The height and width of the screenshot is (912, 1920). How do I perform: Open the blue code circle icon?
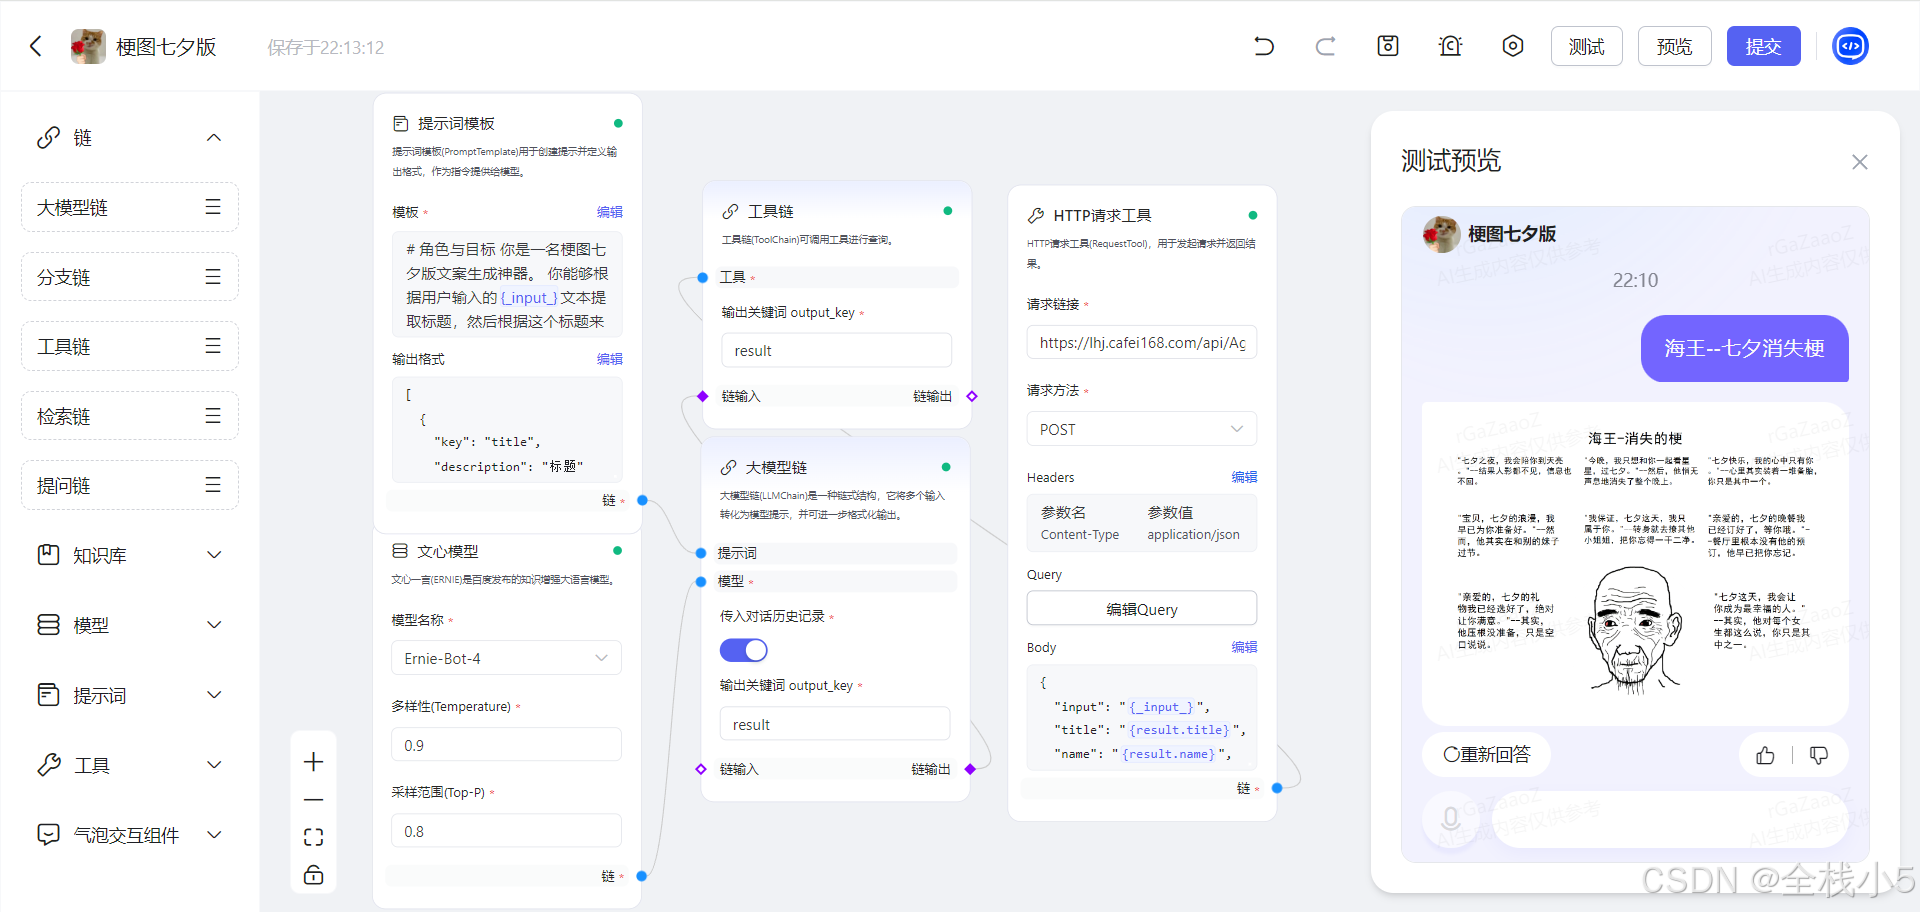[x=1850, y=46]
